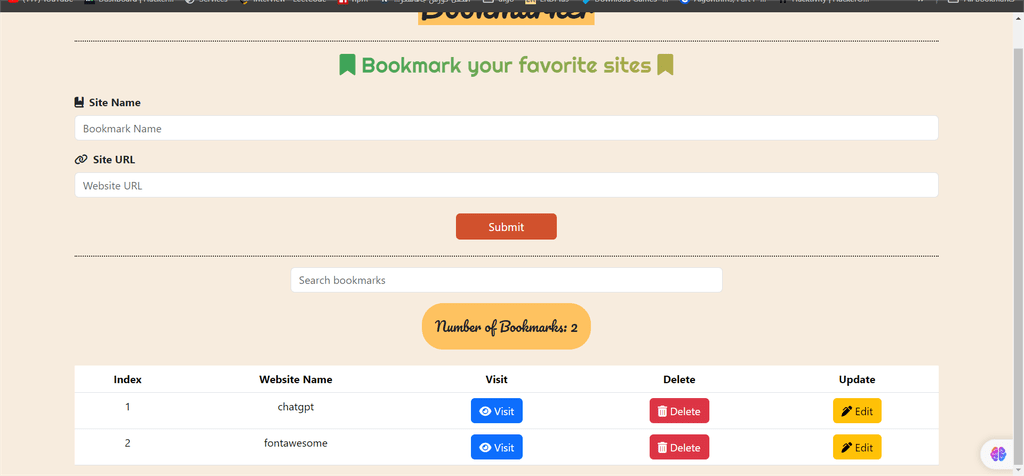The image size is (1024, 476).
Task: Click the pencil icon in chatgpt's Edit button
Action: [847, 411]
